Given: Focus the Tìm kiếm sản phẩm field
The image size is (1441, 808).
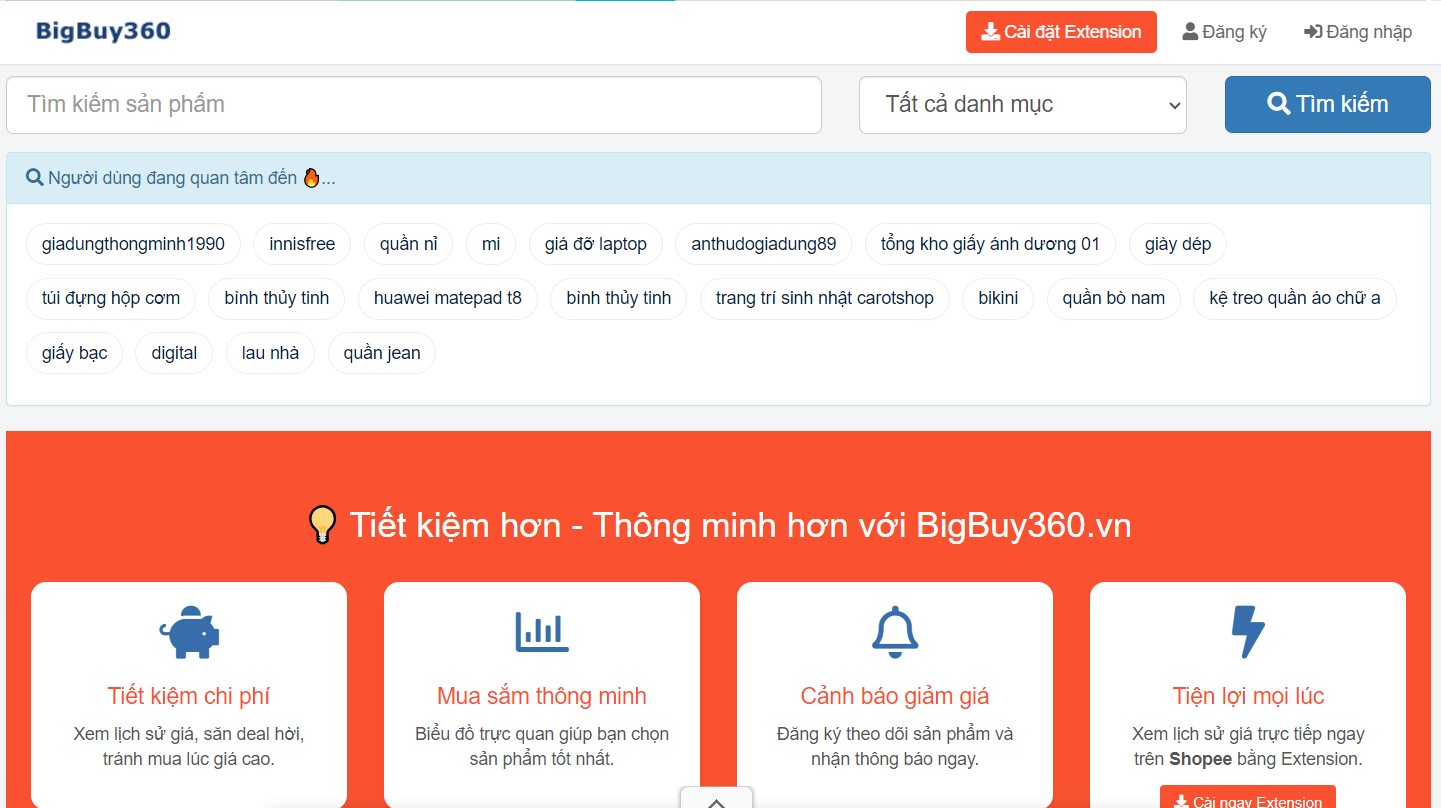Looking at the screenshot, I should point(414,105).
